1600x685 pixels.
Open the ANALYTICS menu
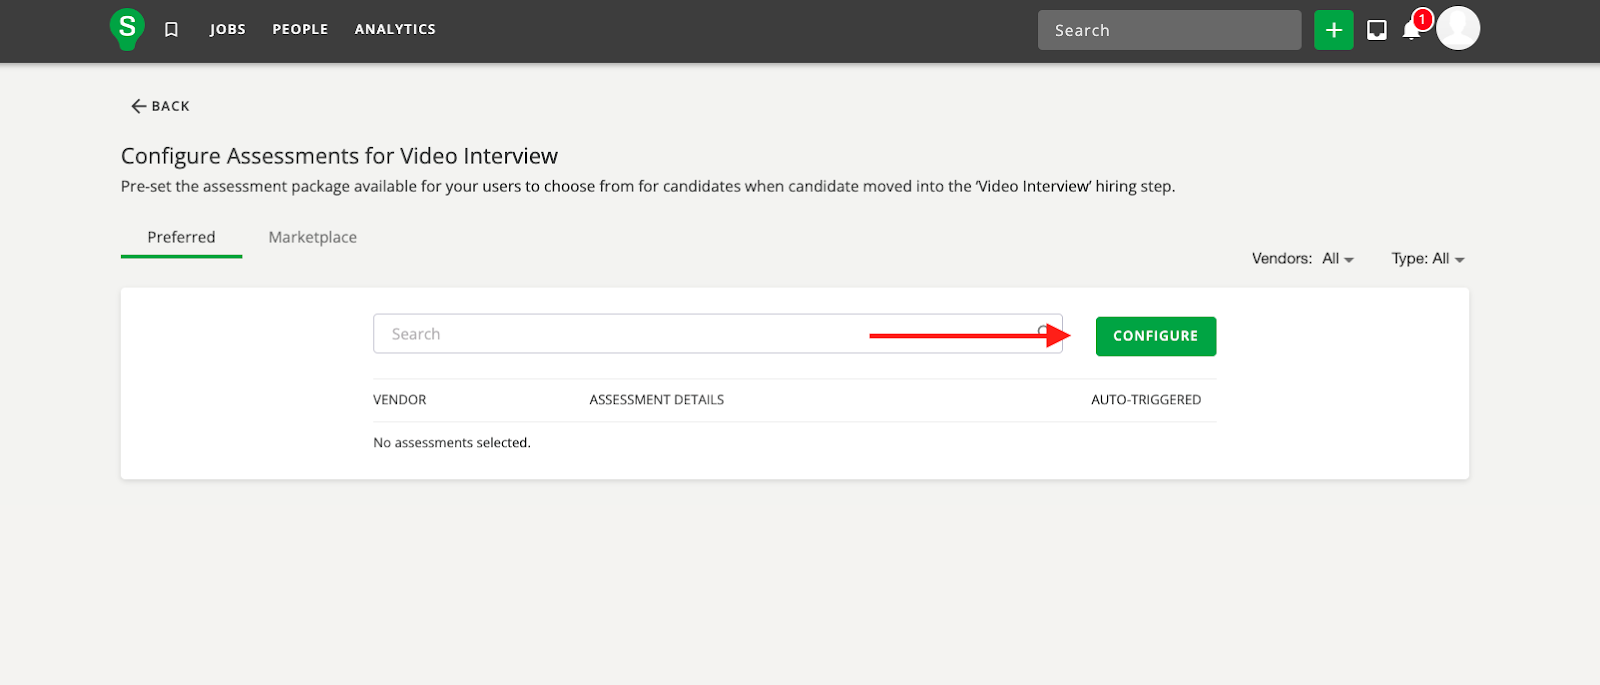point(395,30)
